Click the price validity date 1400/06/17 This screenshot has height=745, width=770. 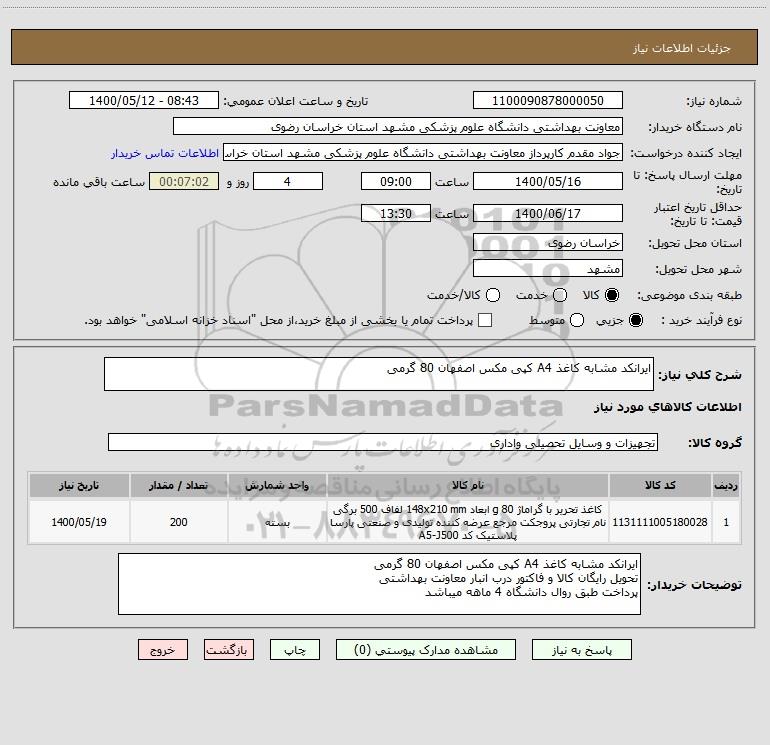(x=548, y=214)
